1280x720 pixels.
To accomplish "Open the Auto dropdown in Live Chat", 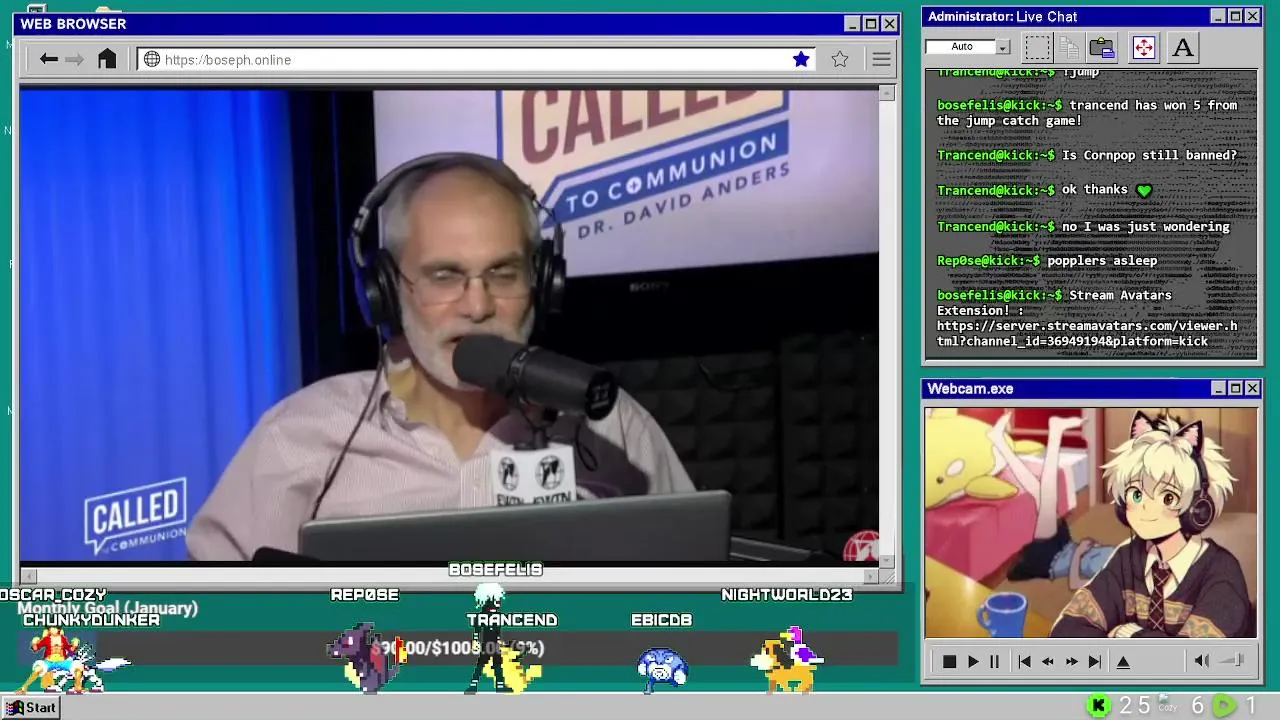I will coord(1003,47).
